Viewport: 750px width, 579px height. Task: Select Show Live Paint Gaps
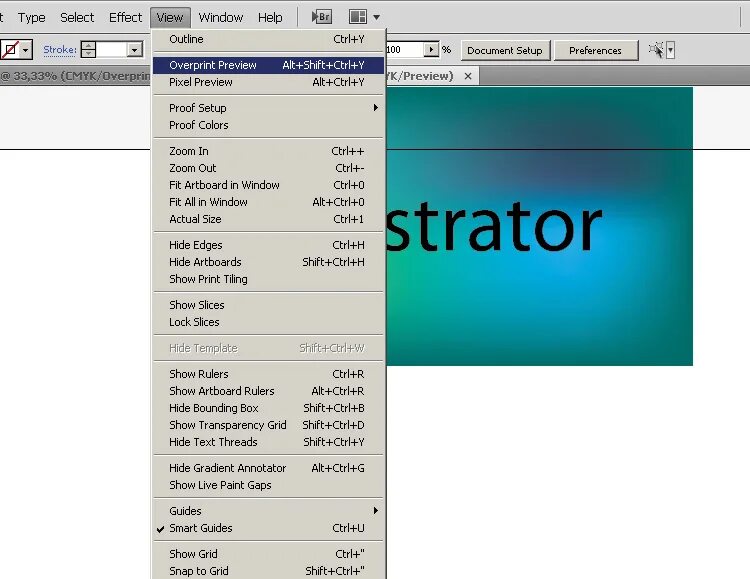click(268, 485)
